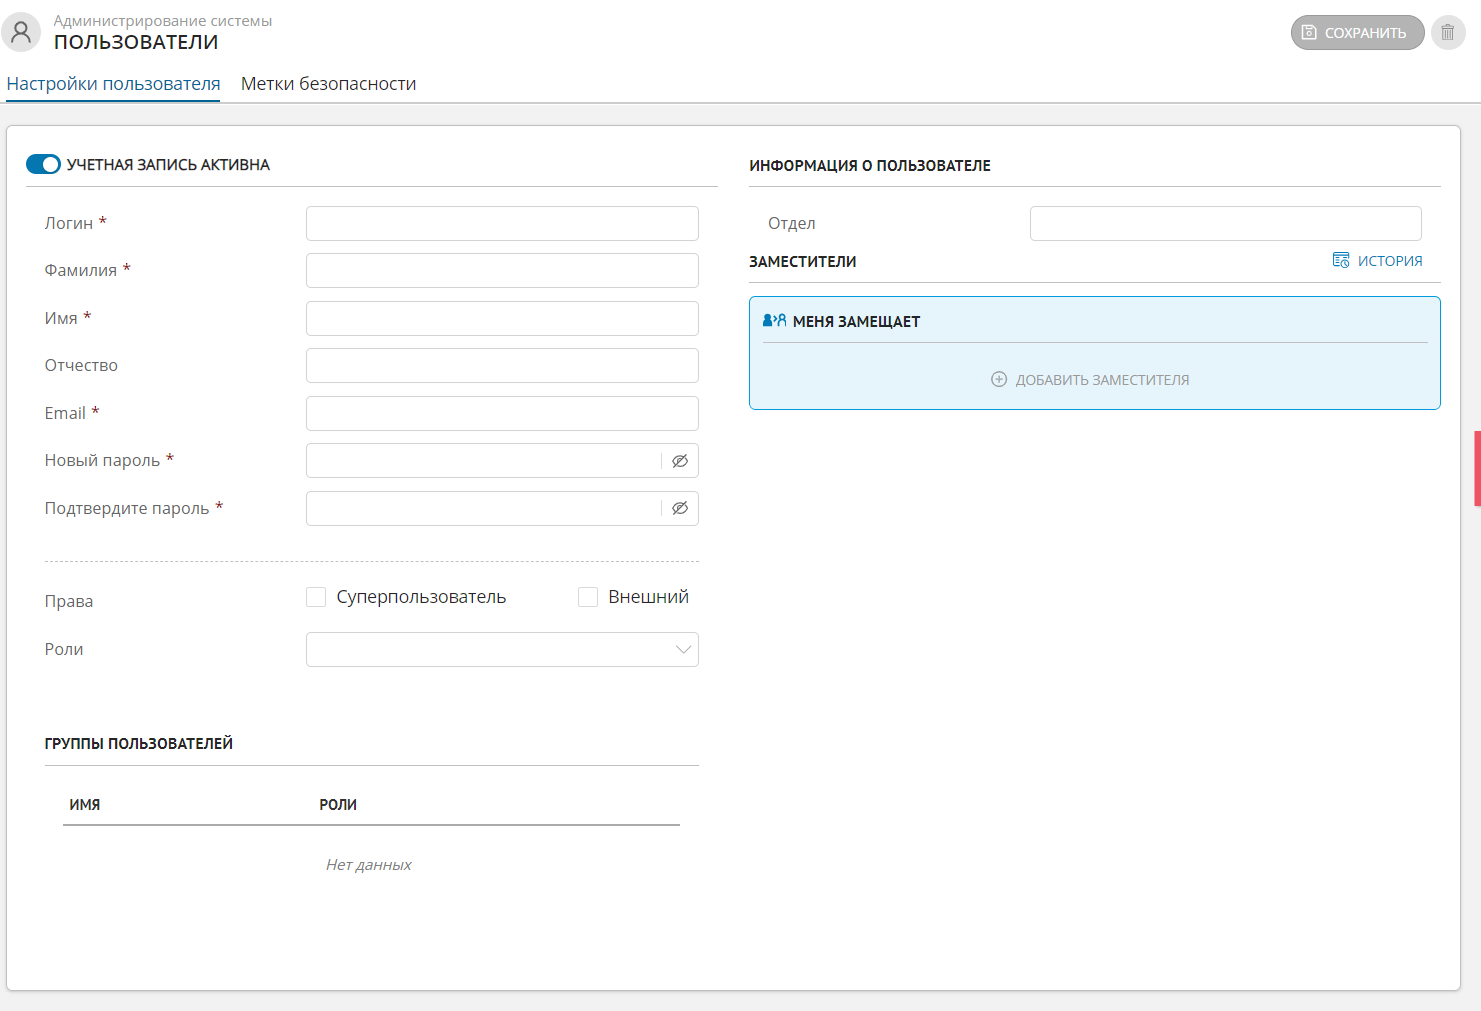The width and height of the screenshot is (1481, 1011).
Task: Click the user avatar icon in header
Action: tap(21, 33)
